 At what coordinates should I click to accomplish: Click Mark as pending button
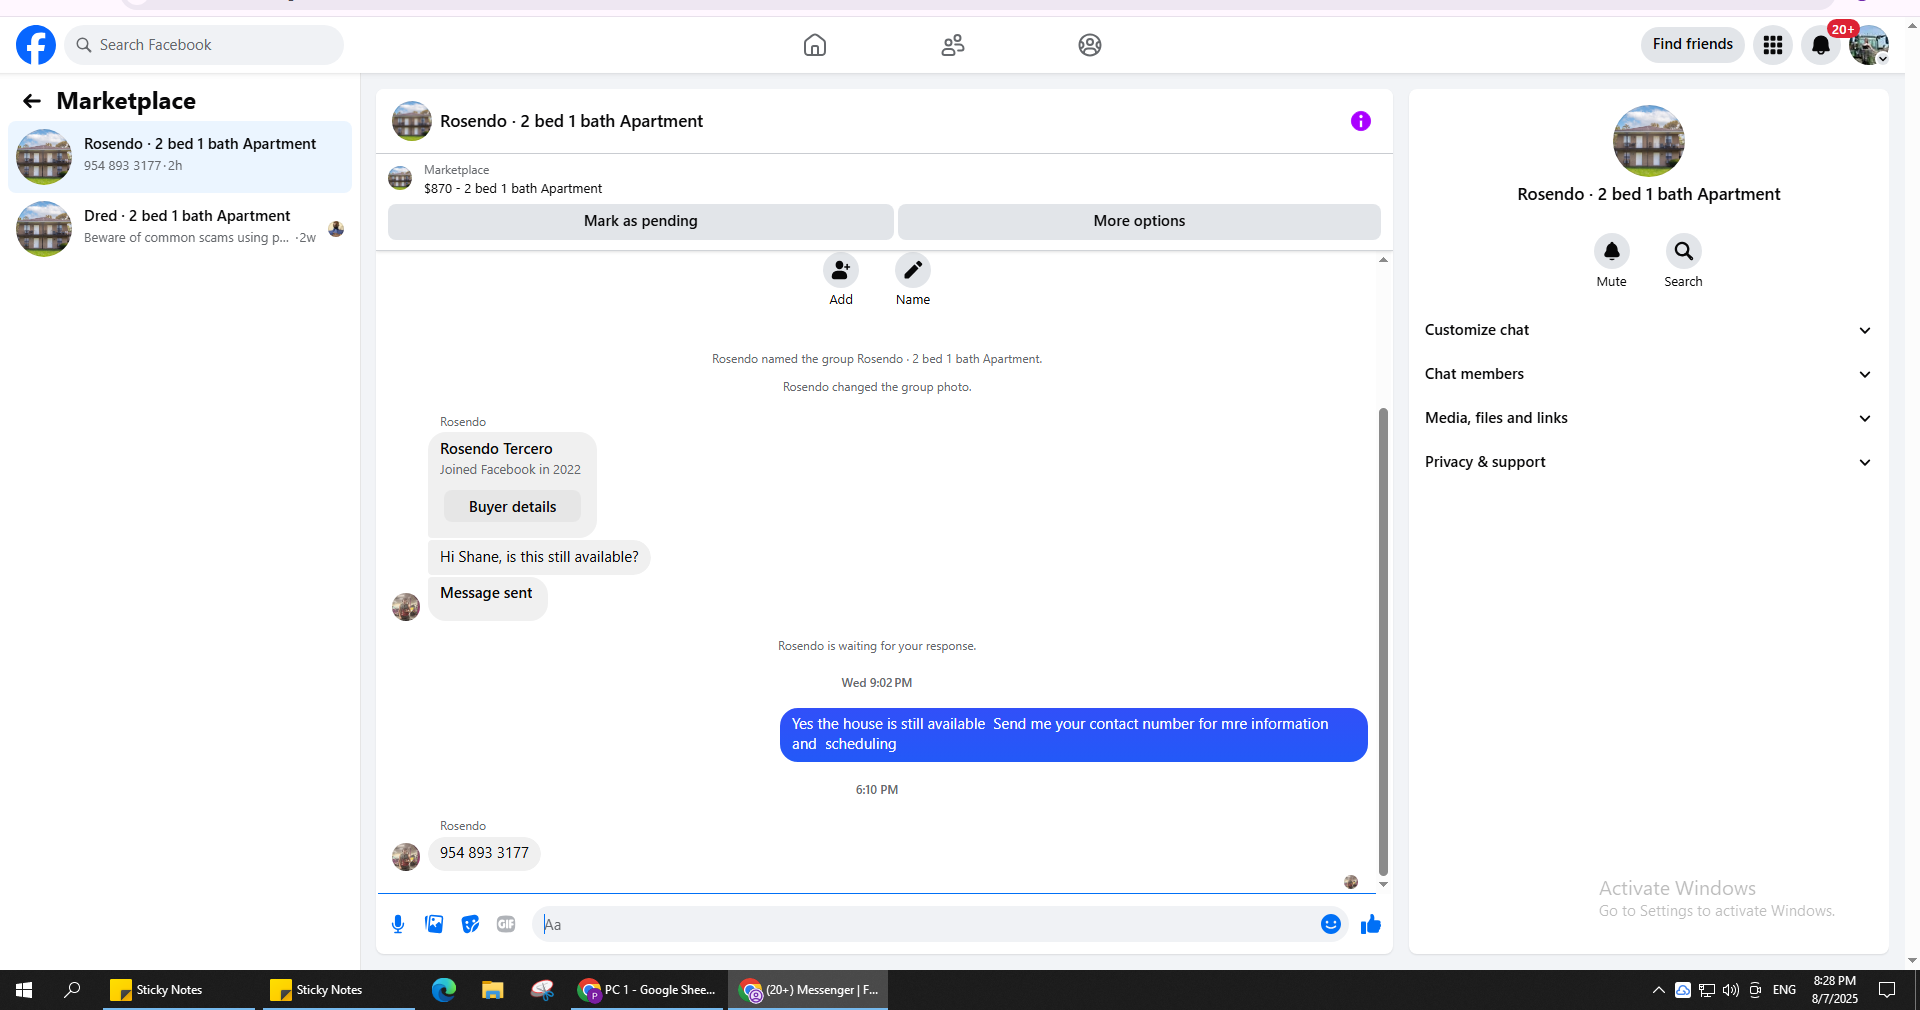(641, 221)
